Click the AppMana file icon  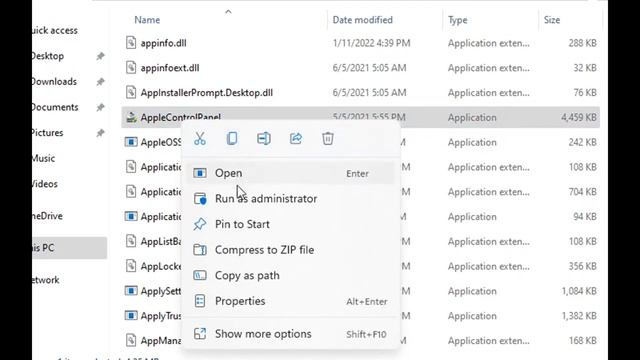(x=131, y=340)
